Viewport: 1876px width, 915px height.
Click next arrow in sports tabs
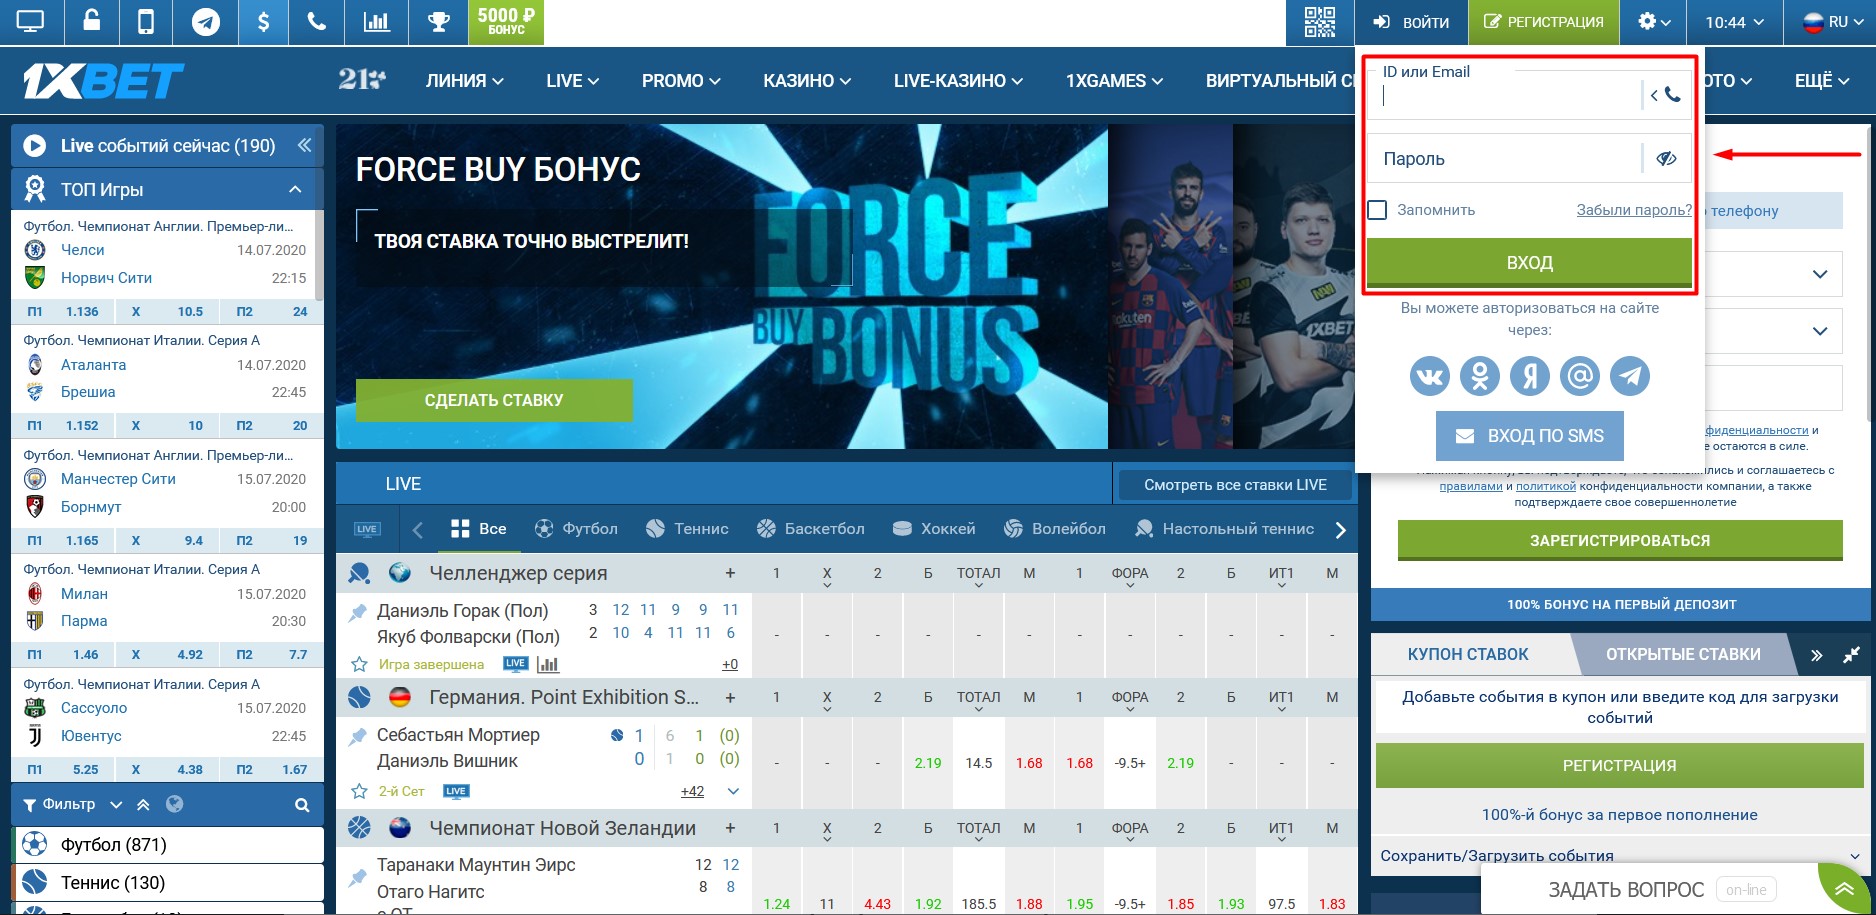pos(1341,530)
